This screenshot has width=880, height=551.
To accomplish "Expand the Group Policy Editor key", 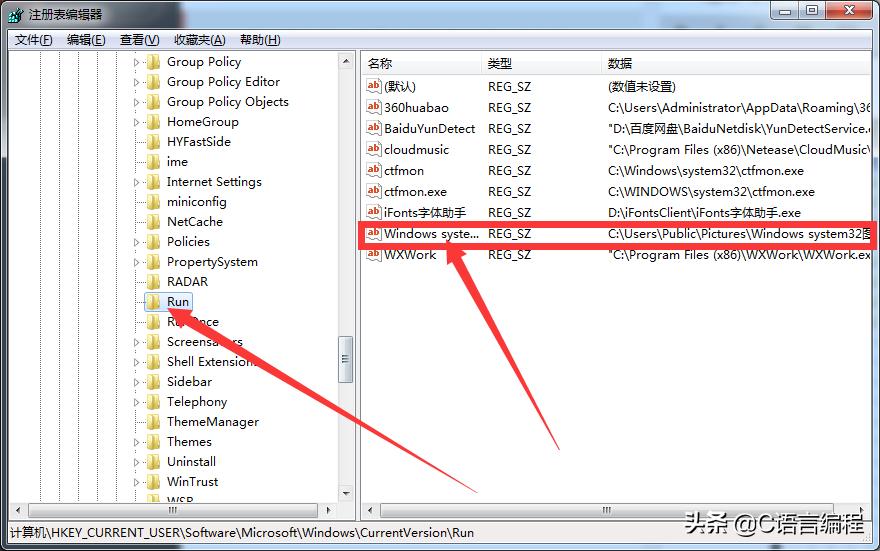I will pyautogui.click(x=136, y=82).
